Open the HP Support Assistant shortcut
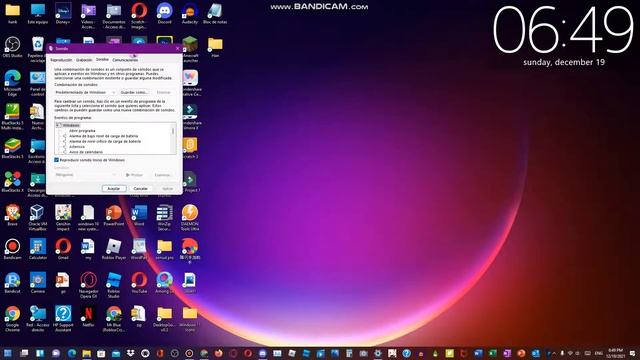 point(63,319)
